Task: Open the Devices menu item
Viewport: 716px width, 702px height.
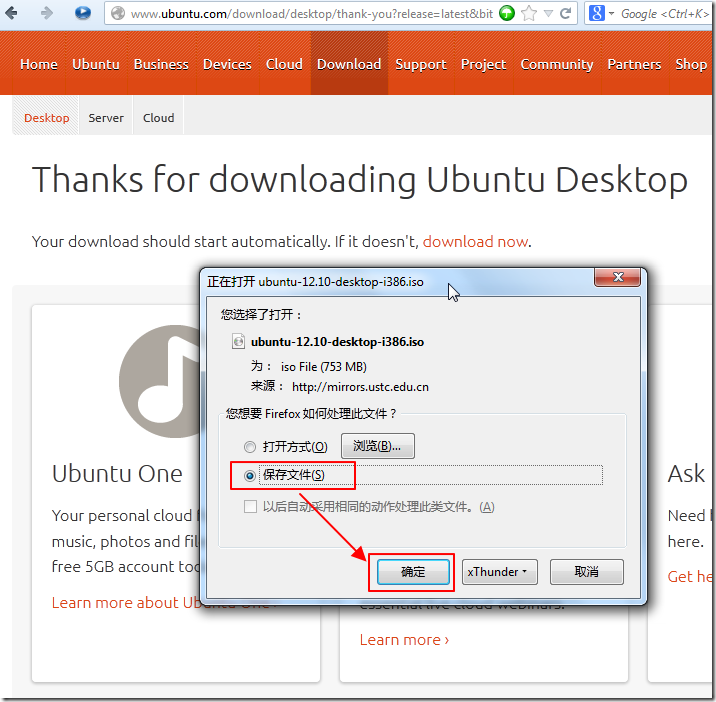Action: click(x=227, y=64)
